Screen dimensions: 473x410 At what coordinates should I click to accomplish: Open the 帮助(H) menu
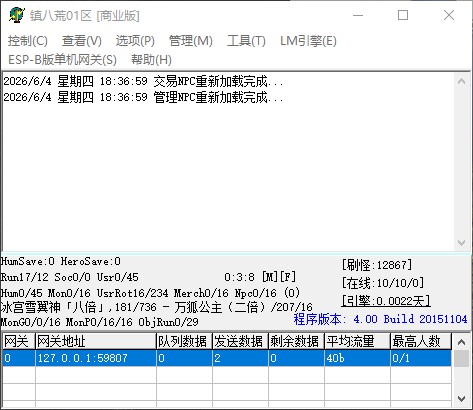(x=151, y=60)
